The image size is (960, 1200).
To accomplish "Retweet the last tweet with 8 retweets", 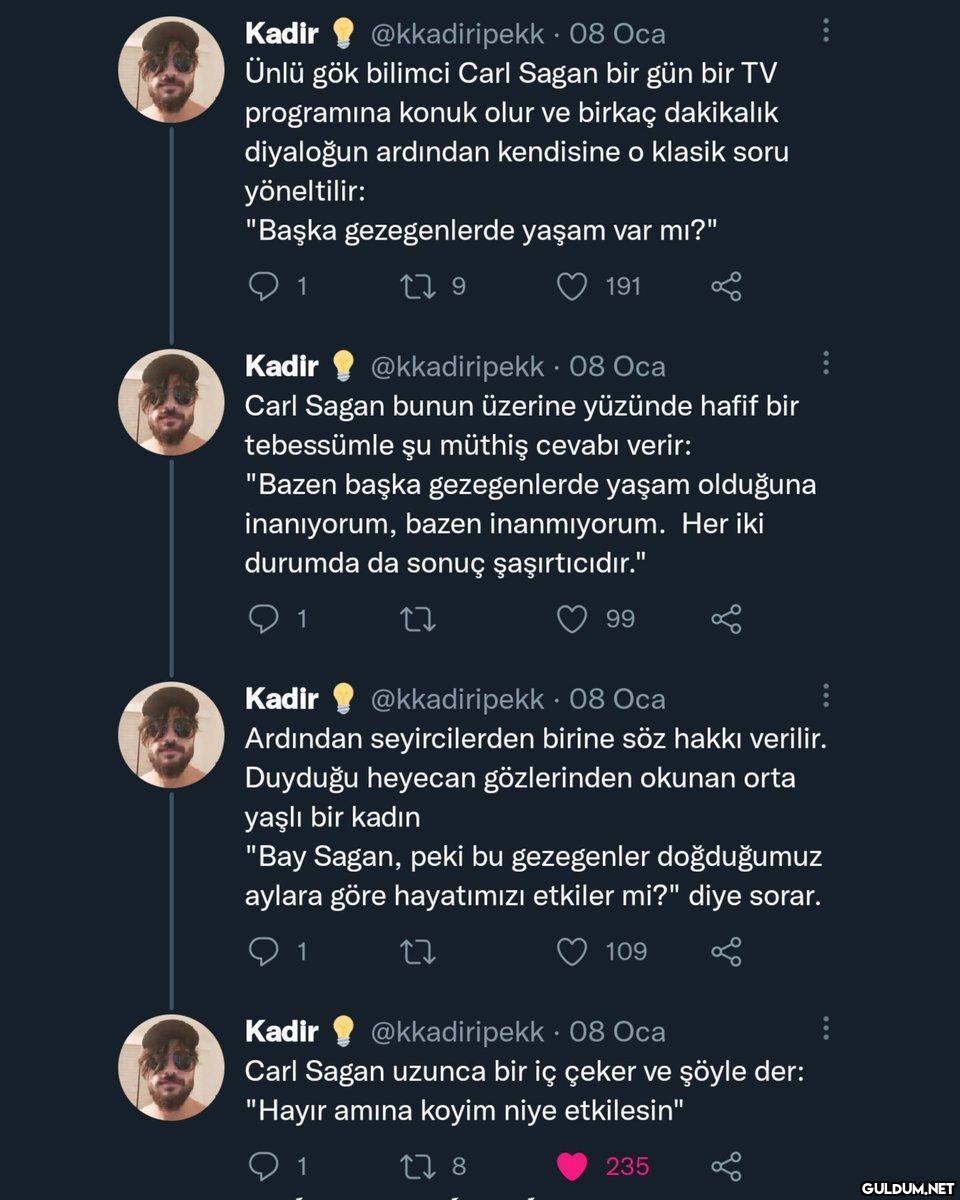I will click(x=415, y=1166).
